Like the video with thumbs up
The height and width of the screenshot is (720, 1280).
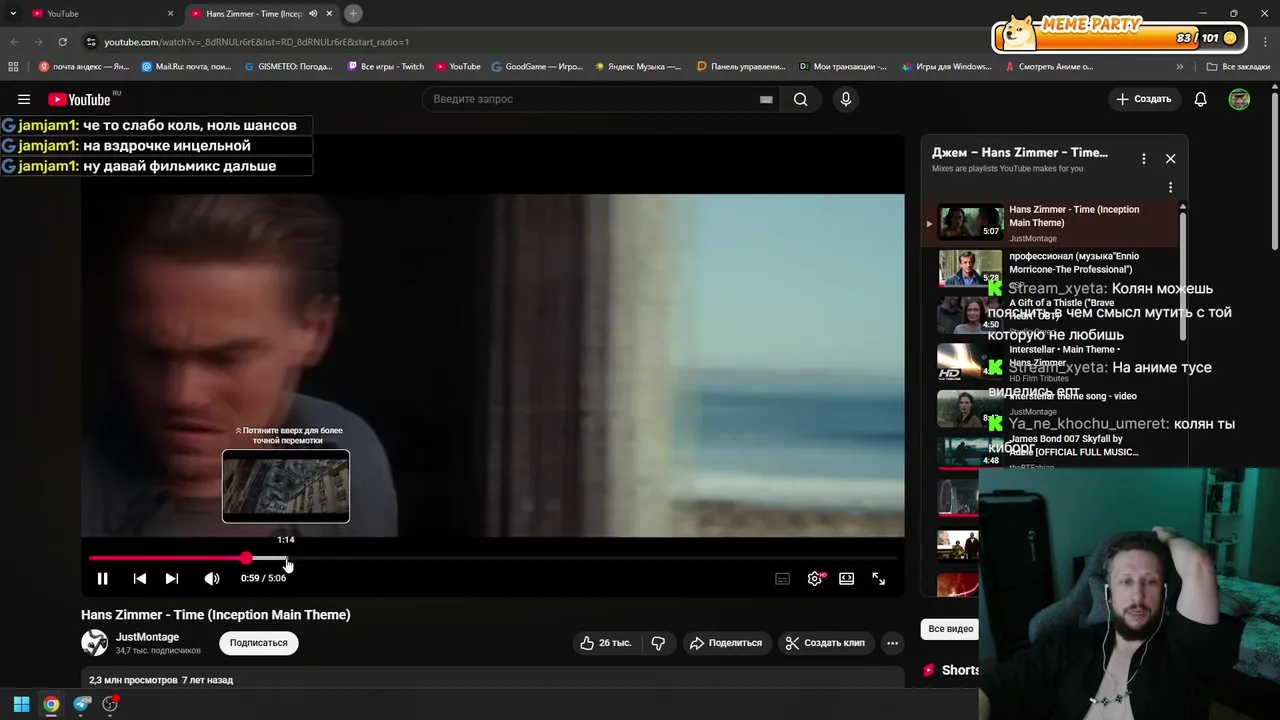[605, 643]
